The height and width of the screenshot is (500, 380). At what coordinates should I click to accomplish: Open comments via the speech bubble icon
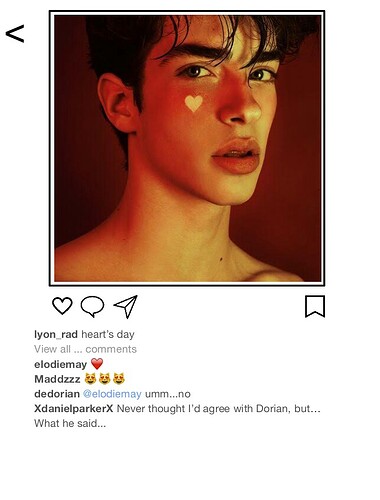click(x=92, y=306)
